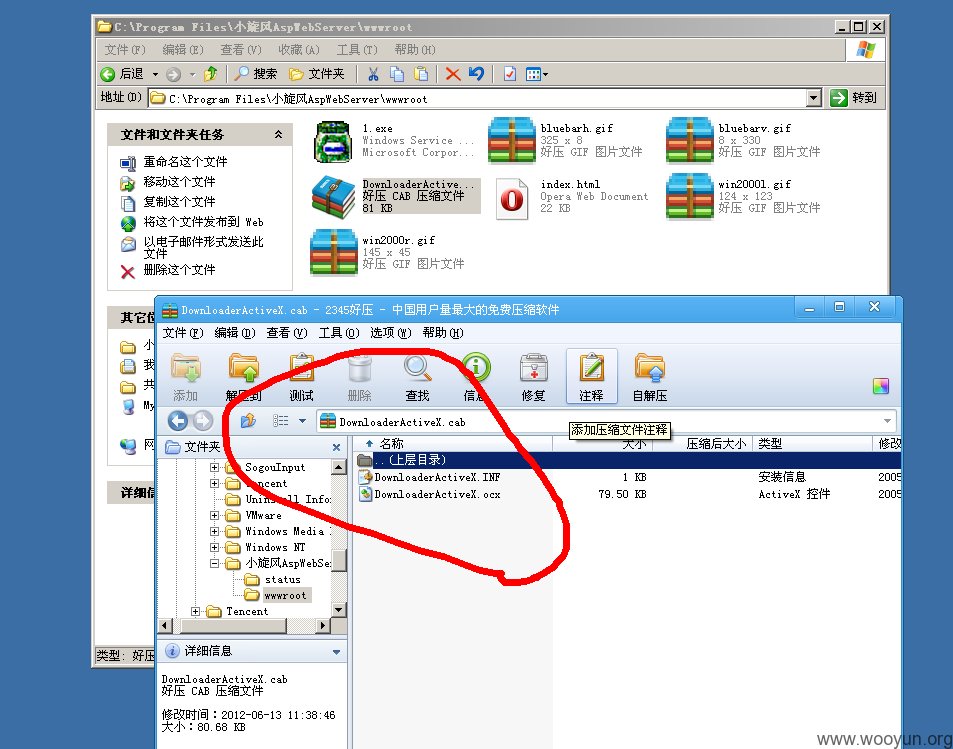953x749 pixels.
Task: Open the Back history dropdown arrow in Explorer
Action: pyautogui.click(x=155, y=75)
